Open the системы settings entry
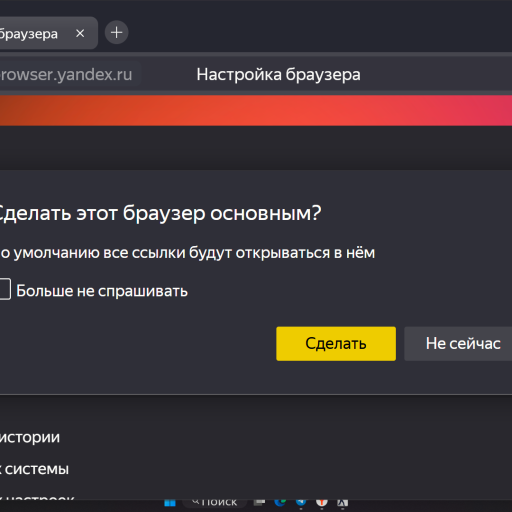512x512 pixels. [35, 469]
